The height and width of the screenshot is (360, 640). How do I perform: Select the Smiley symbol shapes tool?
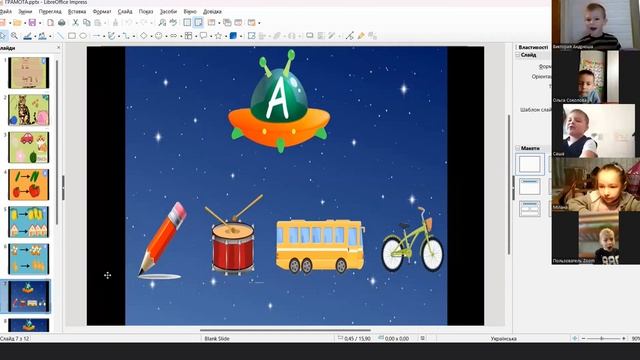click(158, 36)
